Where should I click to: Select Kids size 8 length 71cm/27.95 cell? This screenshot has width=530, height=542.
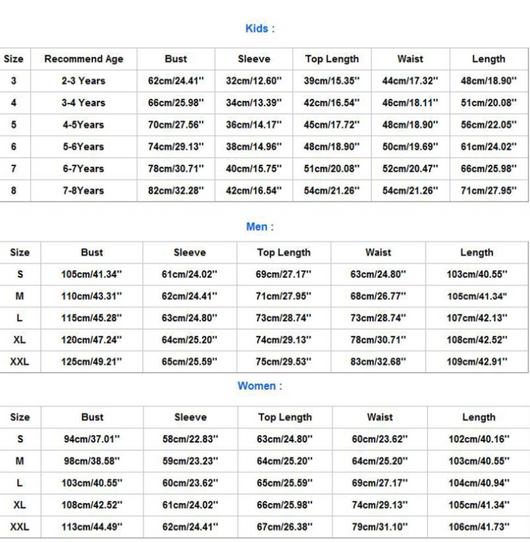pos(489,190)
